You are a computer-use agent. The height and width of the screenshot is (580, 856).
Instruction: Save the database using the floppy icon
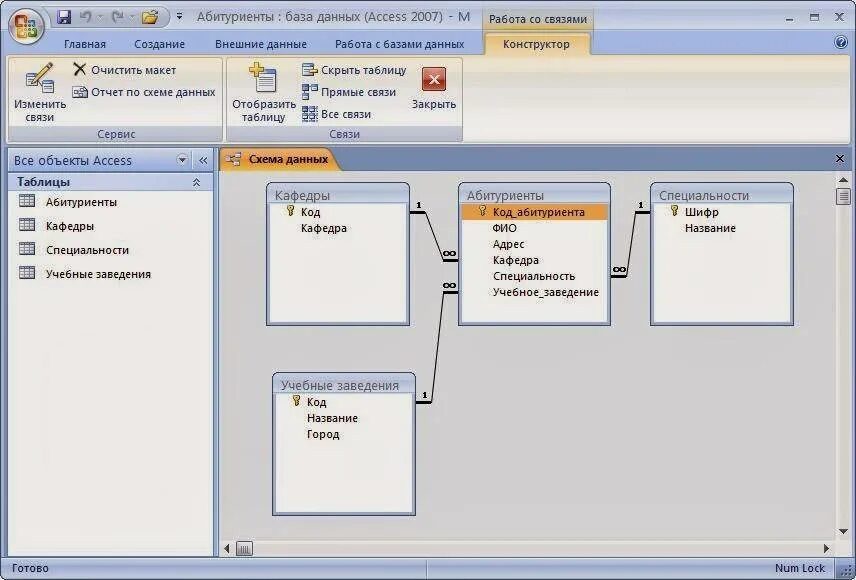(x=64, y=17)
